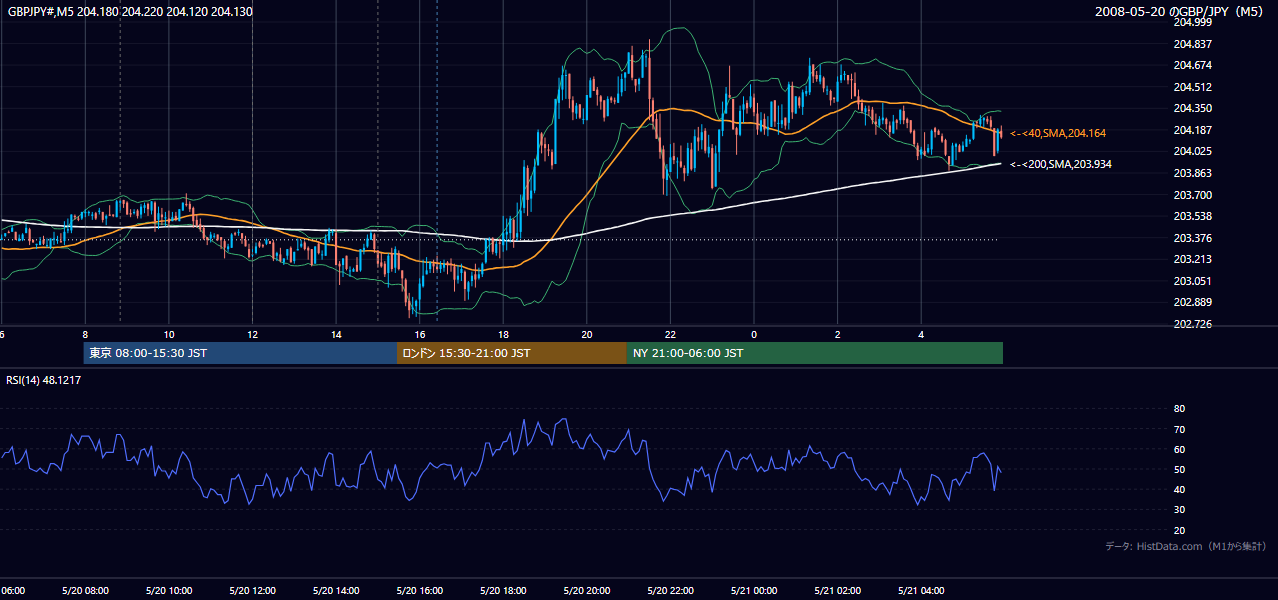Click the RSI 70 level label
This screenshot has width=1278, height=600.
click(x=1179, y=429)
